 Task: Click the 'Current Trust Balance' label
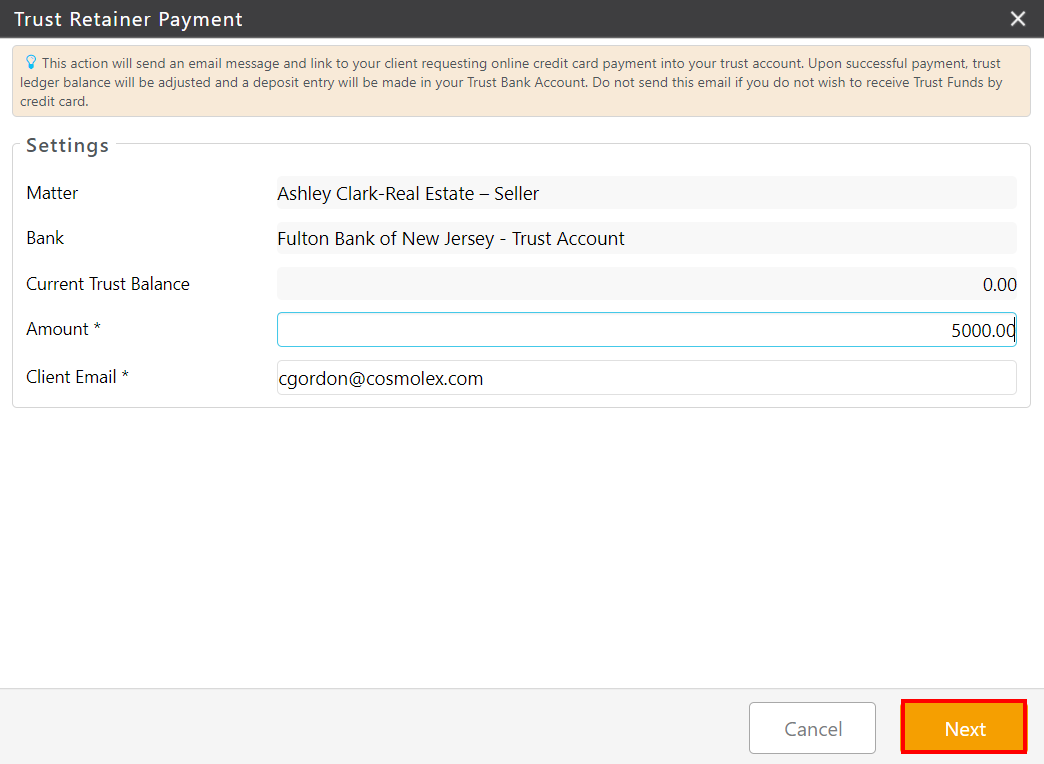point(108,284)
